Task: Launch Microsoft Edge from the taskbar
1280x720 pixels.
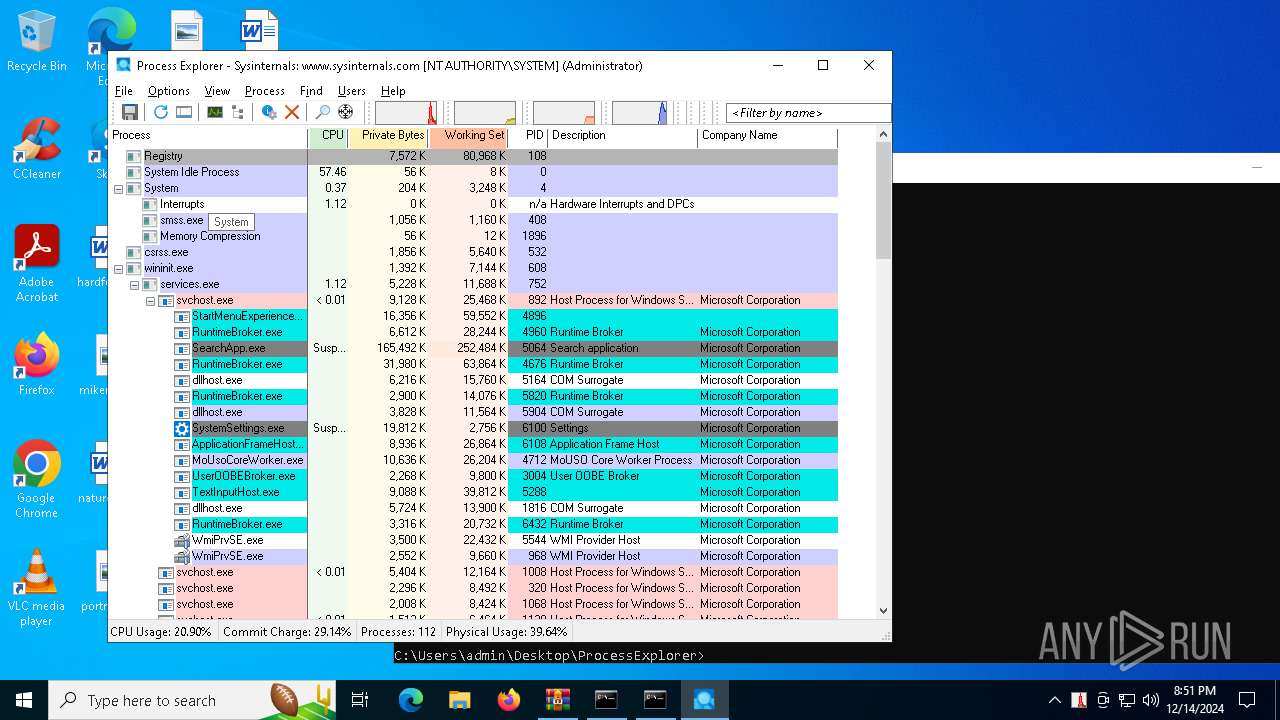Action: coord(411,700)
